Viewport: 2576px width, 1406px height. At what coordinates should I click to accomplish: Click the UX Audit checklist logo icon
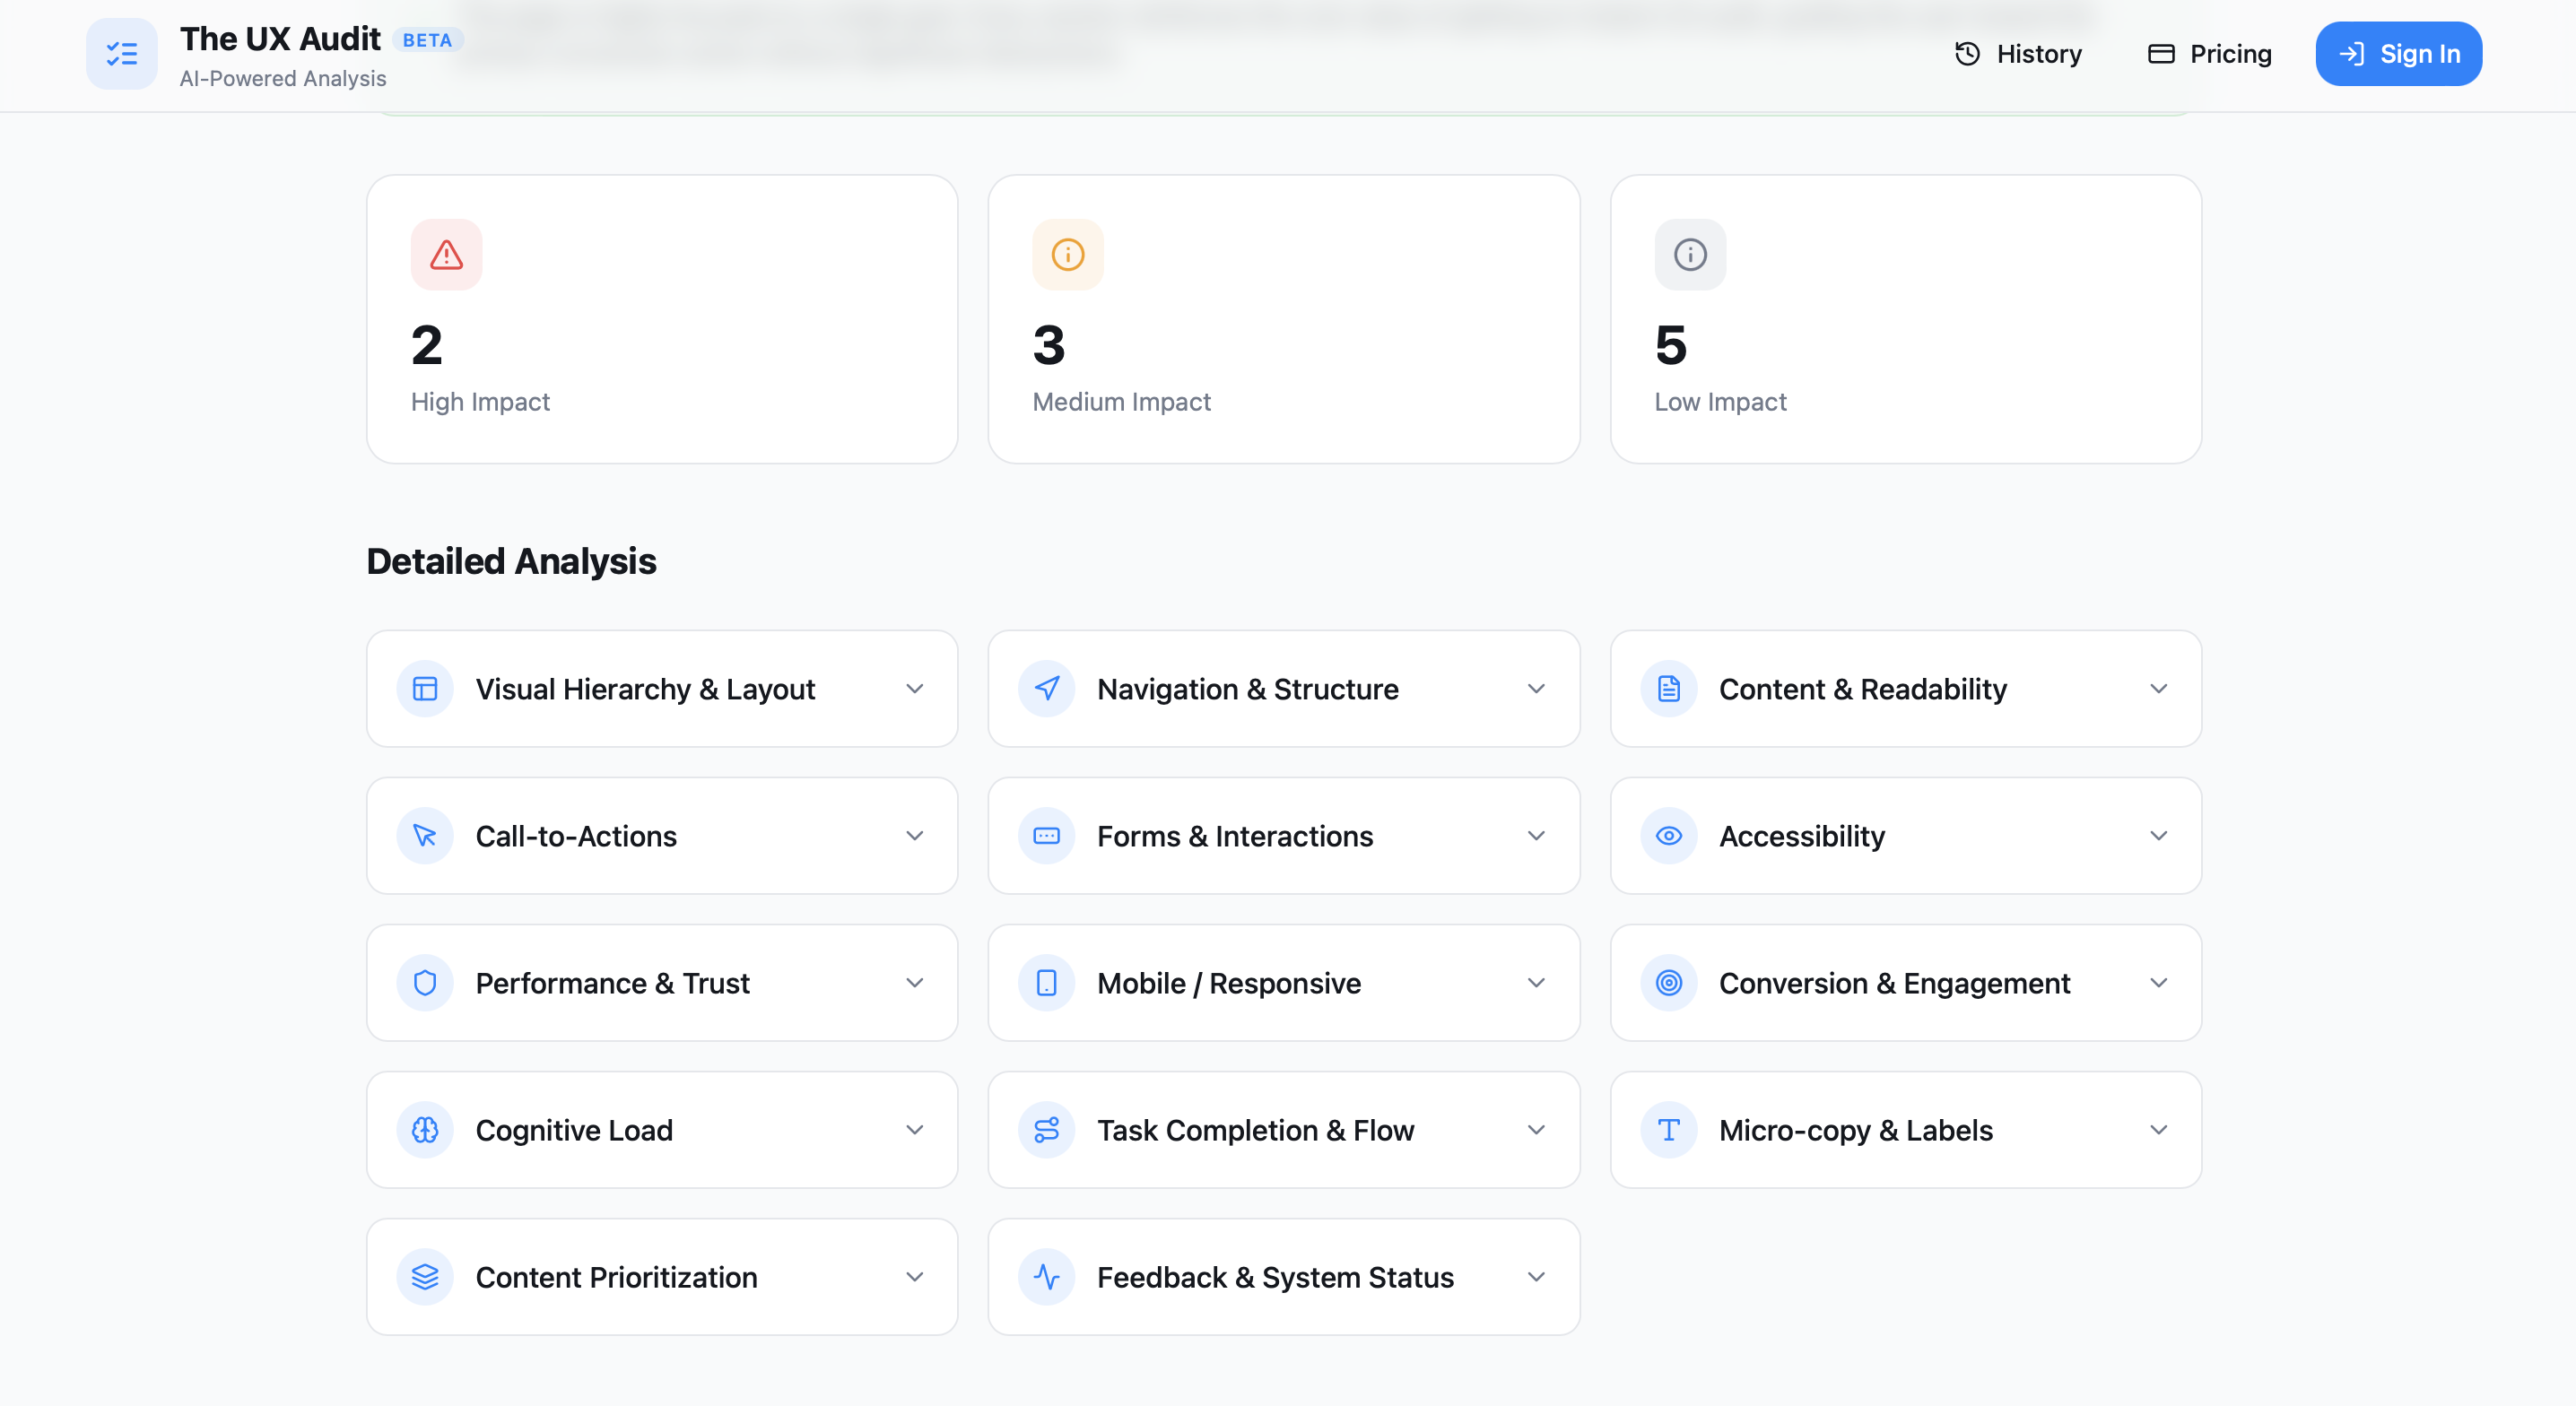[121, 54]
